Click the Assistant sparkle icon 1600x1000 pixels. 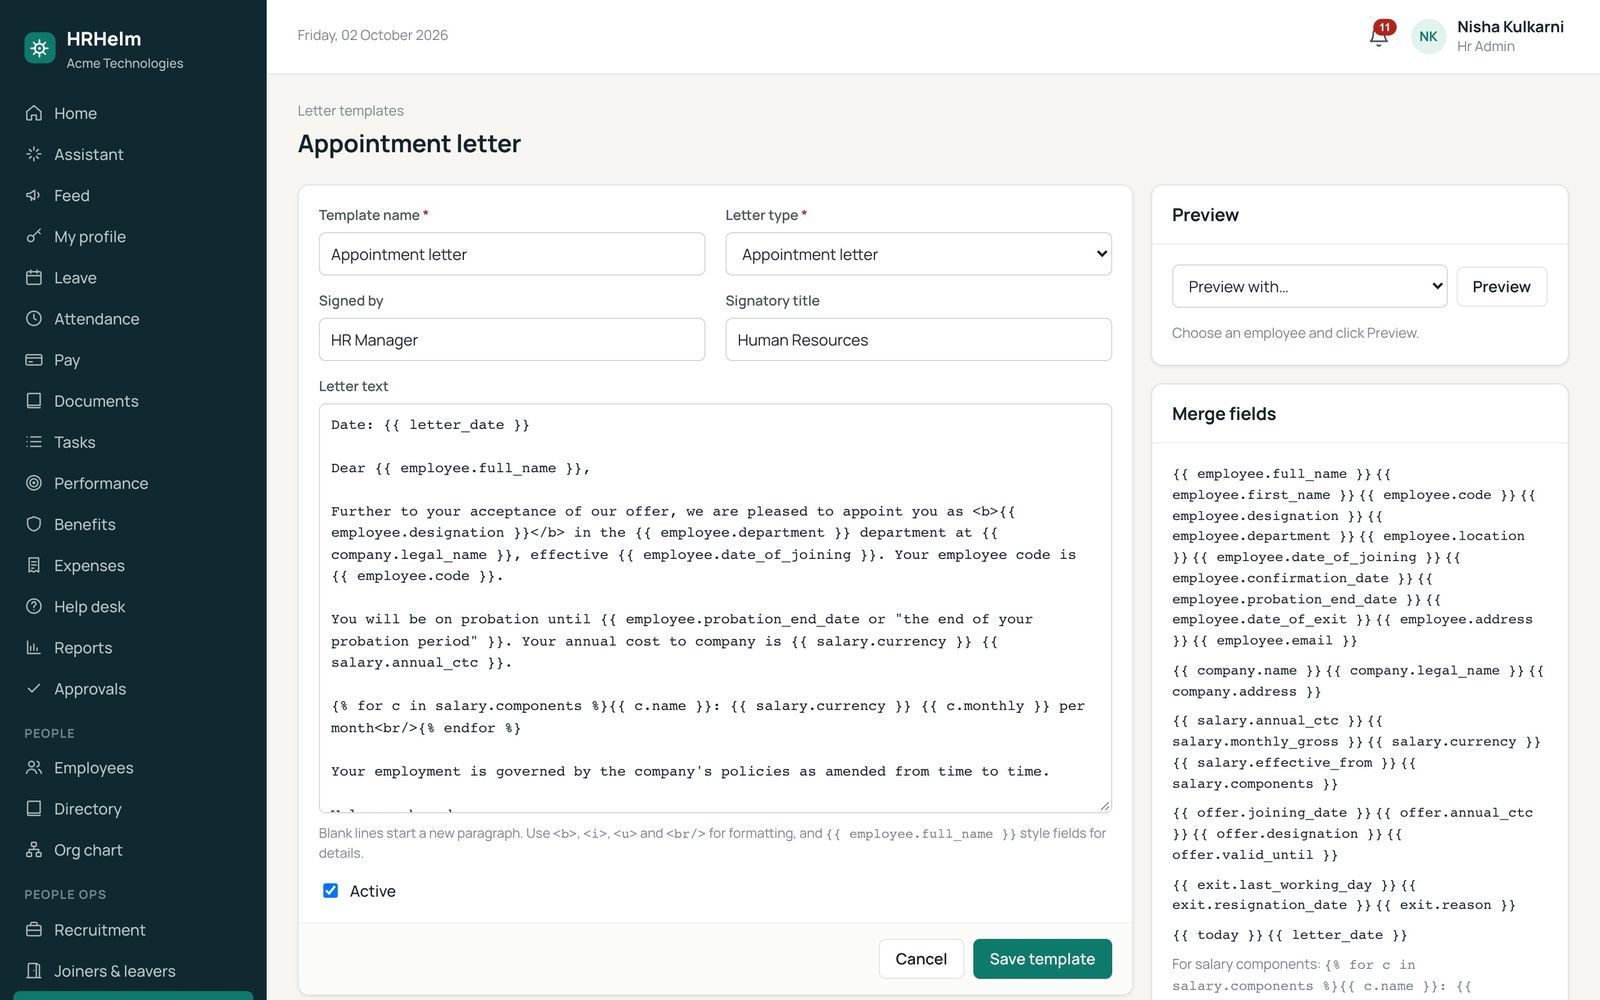(x=34, y=154)
